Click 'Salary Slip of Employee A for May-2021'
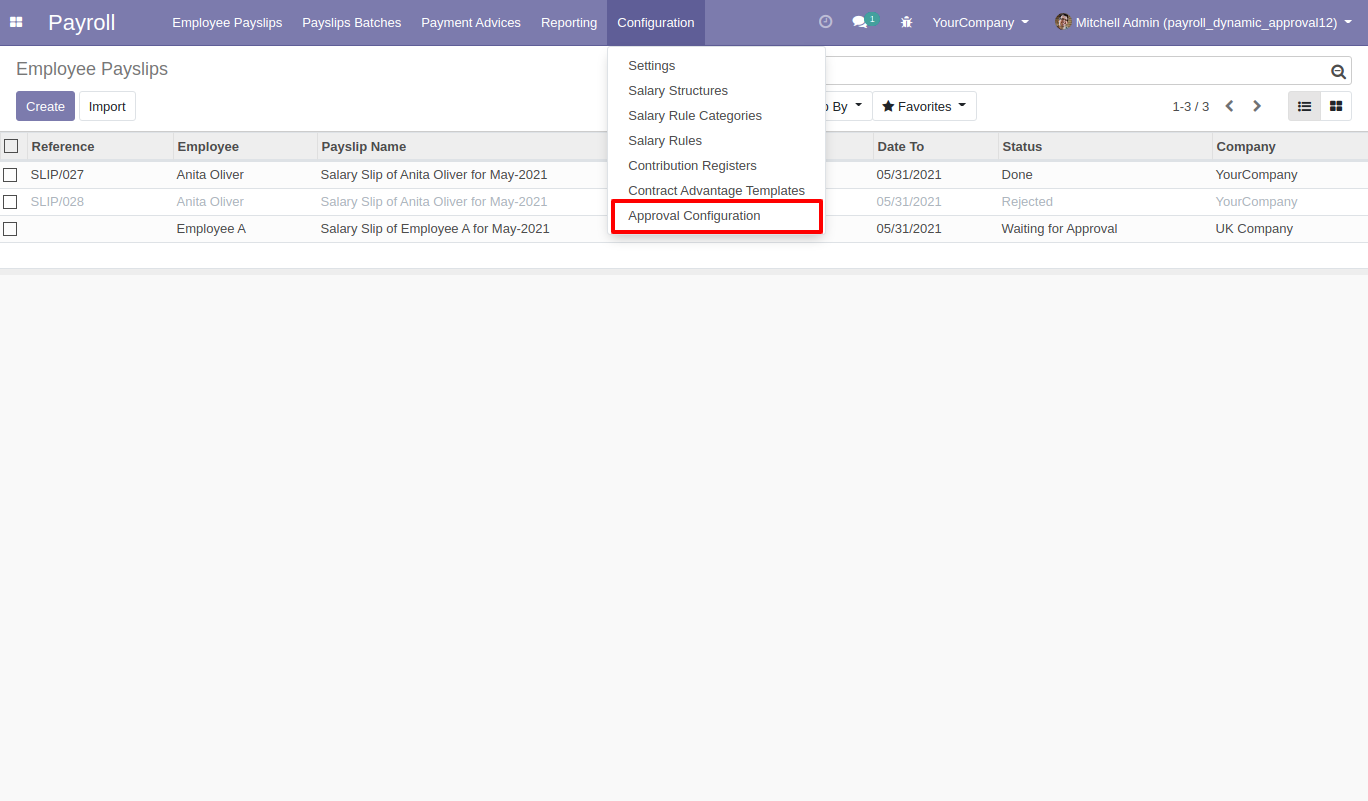Screen dimensions: 1368x801 [x=435, y=229]
